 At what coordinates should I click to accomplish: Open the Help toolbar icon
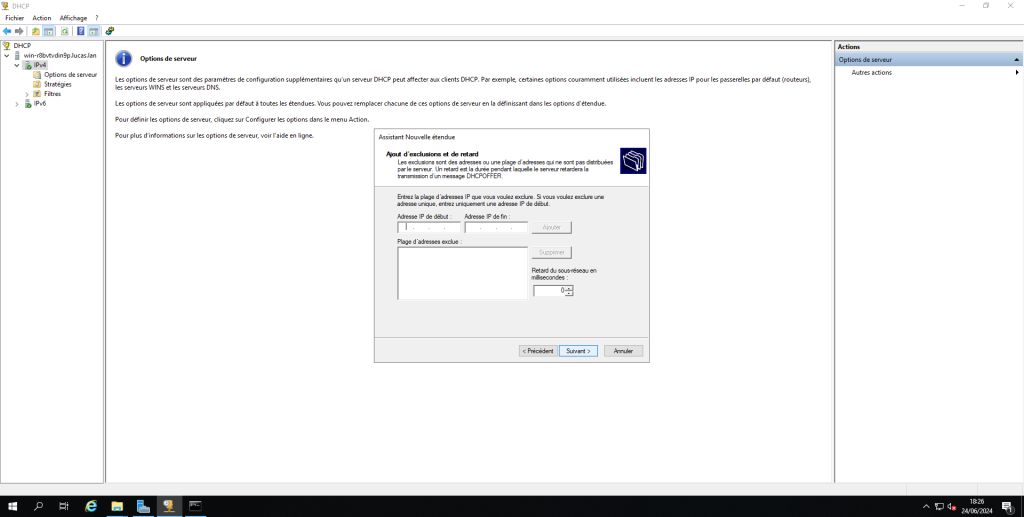coord(80,31)
